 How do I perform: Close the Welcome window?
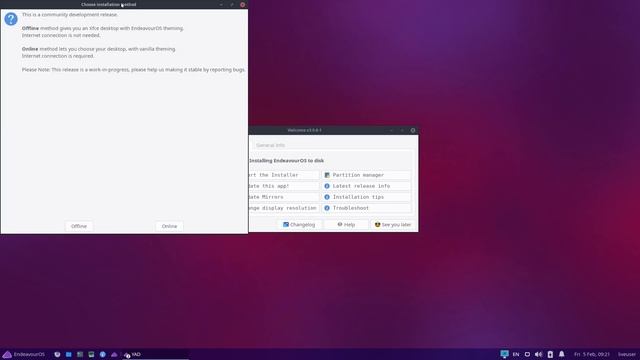[x=413, y=130]
